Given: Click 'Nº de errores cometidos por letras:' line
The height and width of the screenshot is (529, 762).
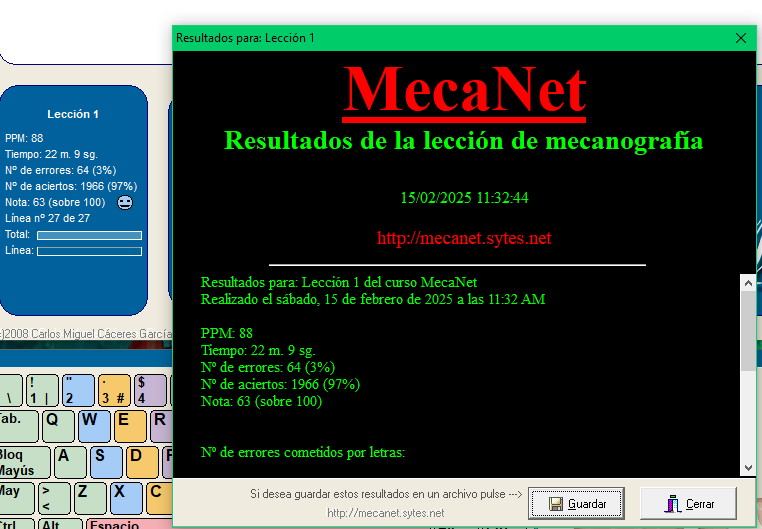Looking at the screenshot, I should [303, 452].
